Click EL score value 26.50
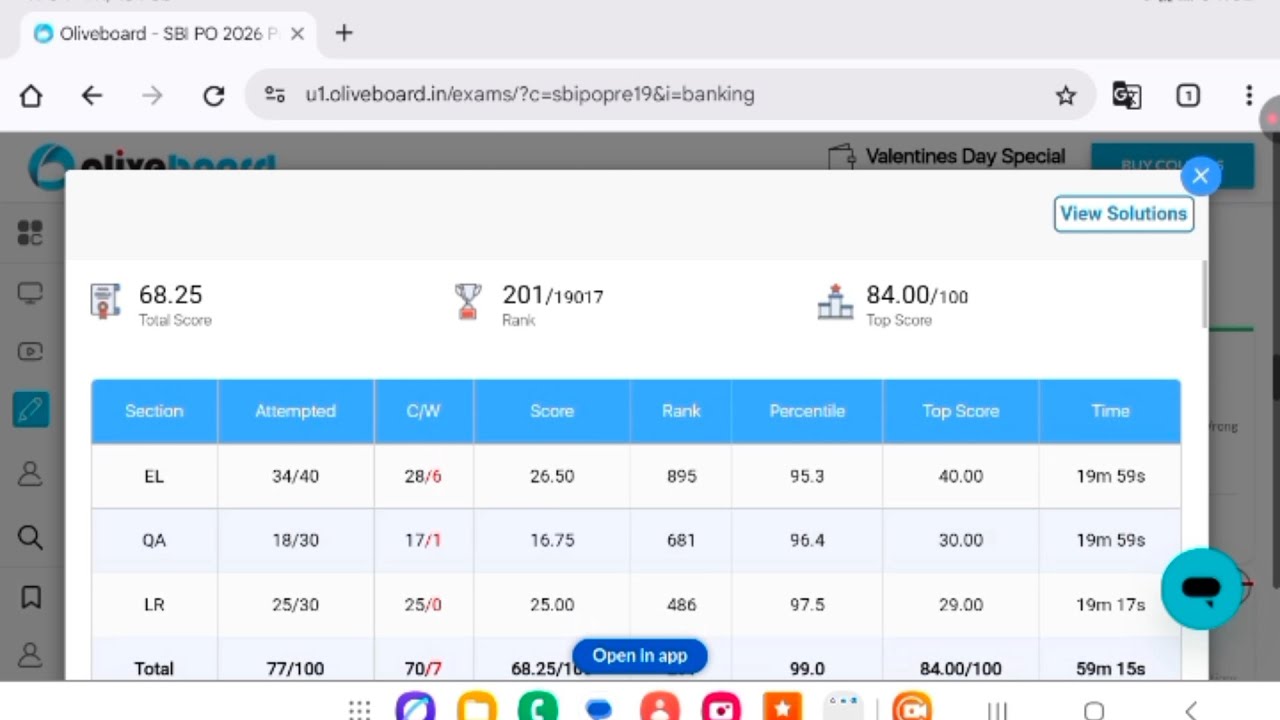 point(552,476)
